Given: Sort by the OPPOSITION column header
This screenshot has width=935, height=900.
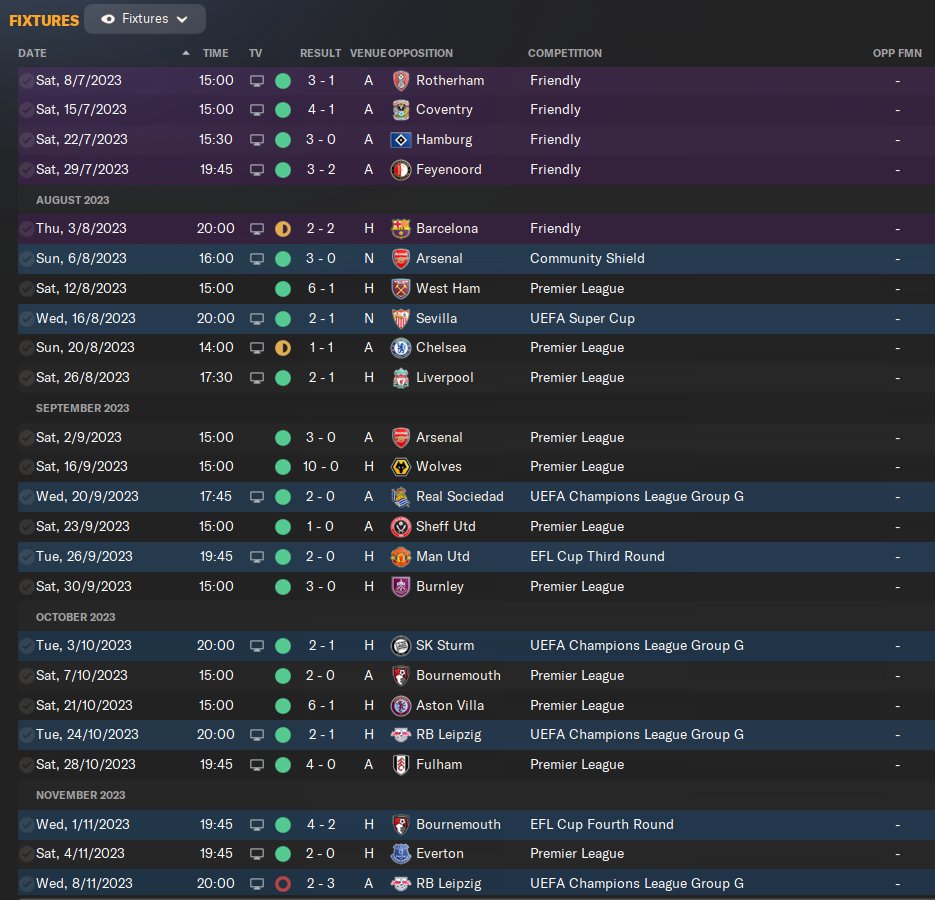Looking at the screenshot, I should point(420,53).
